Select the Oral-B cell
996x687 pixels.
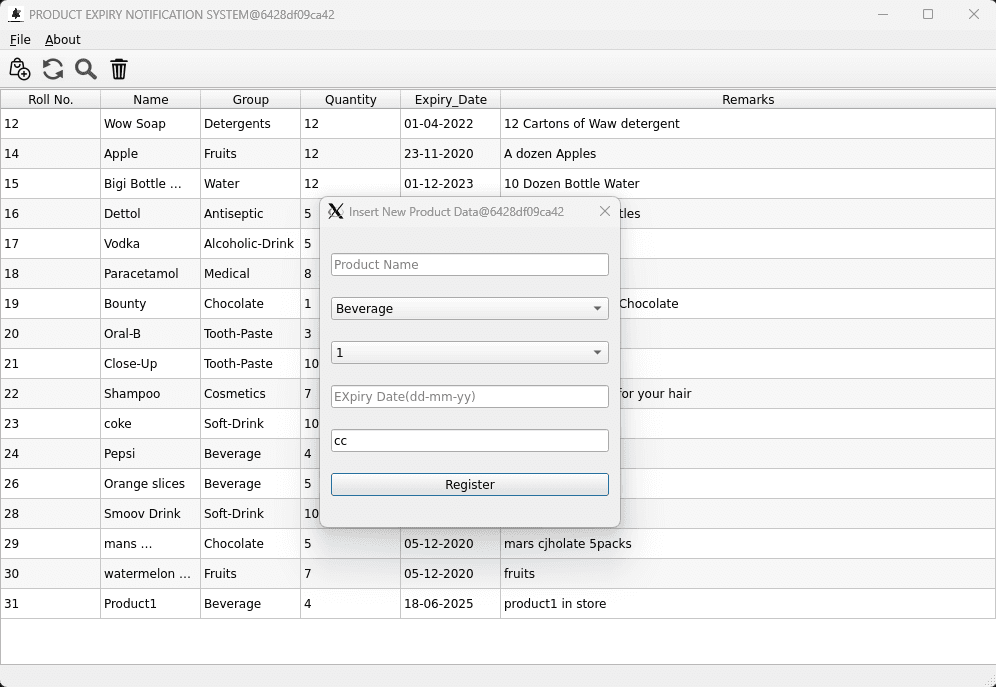[x=151, y=333]
